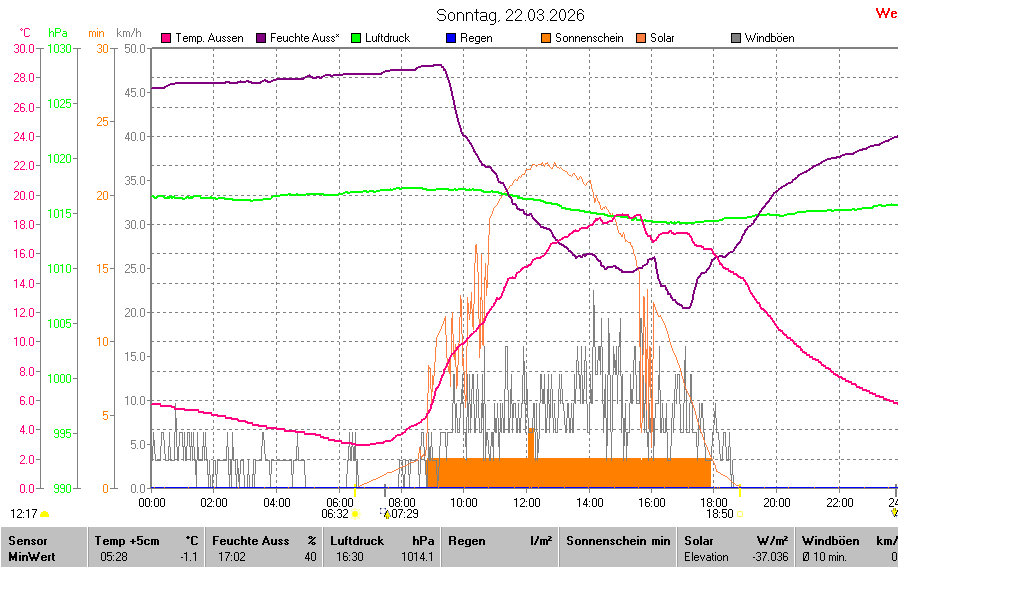Click the yellow icon beside 12:17
Viewport: 1024px width, 608px height.
(x=45, y=514)
